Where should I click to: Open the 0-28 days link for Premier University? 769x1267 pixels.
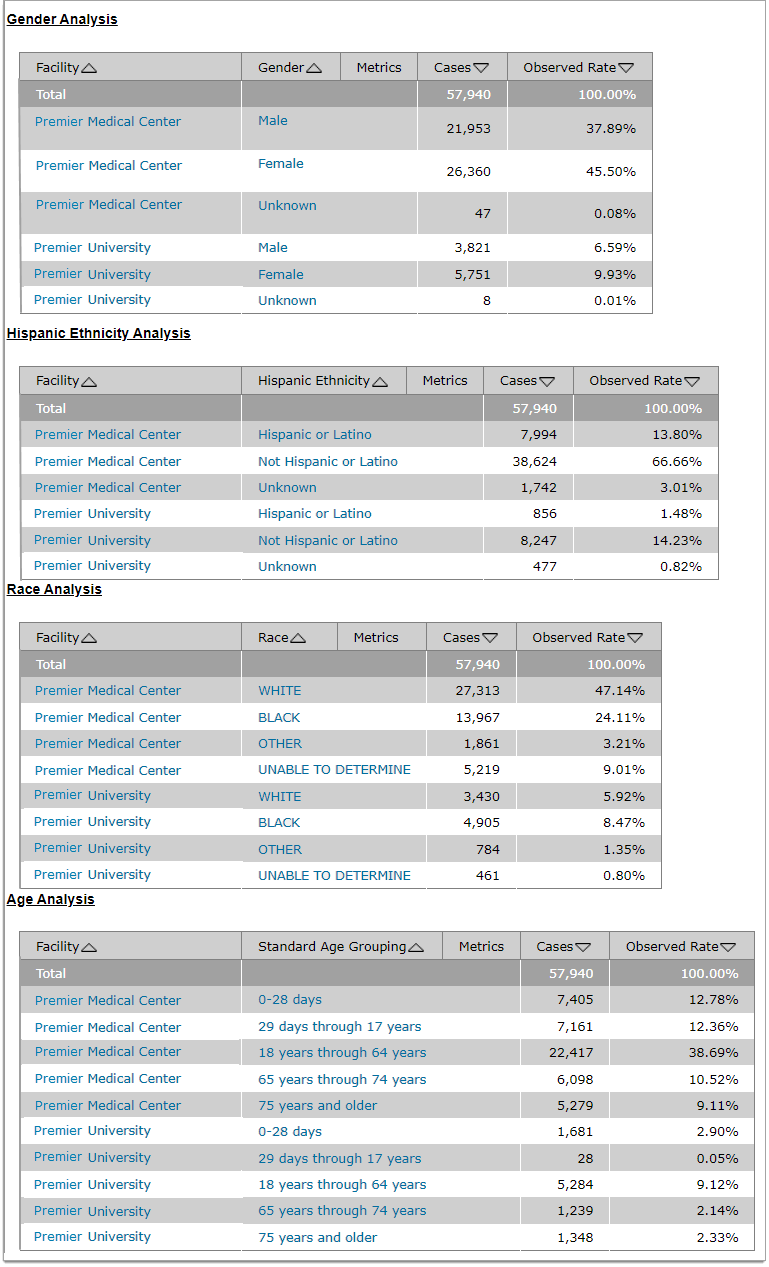[x=290, y=1130]
